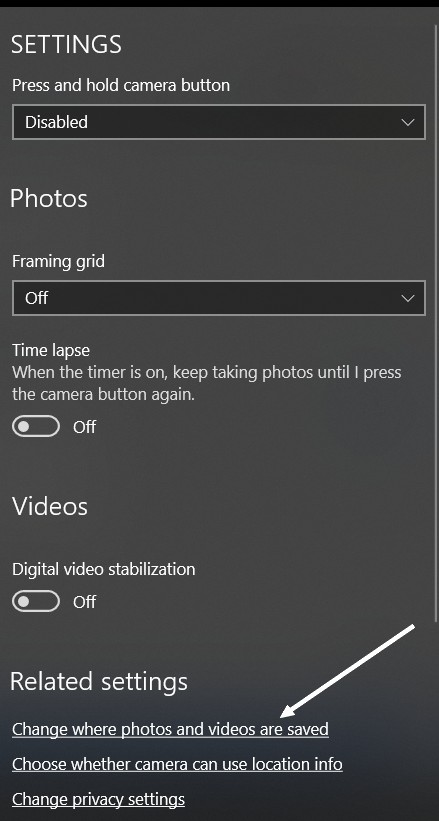Click the Time lapse description text
Image resolution: width=439 pixels, height=821 pixels.
206,383
